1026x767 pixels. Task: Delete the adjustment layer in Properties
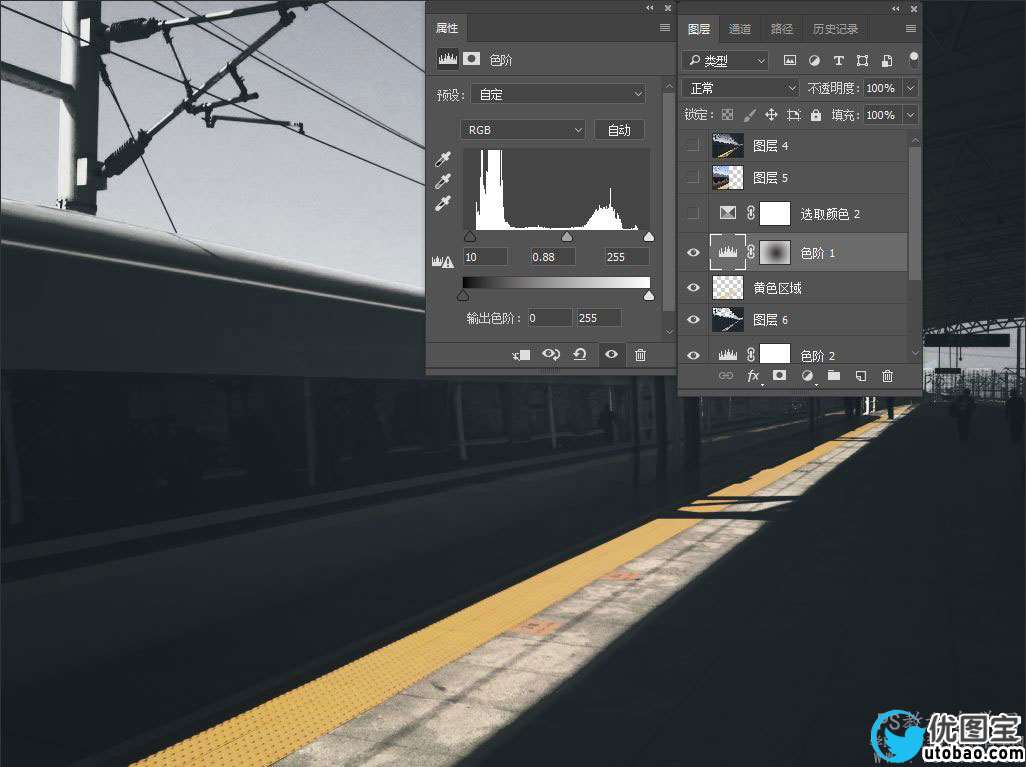tap(640, 355)
